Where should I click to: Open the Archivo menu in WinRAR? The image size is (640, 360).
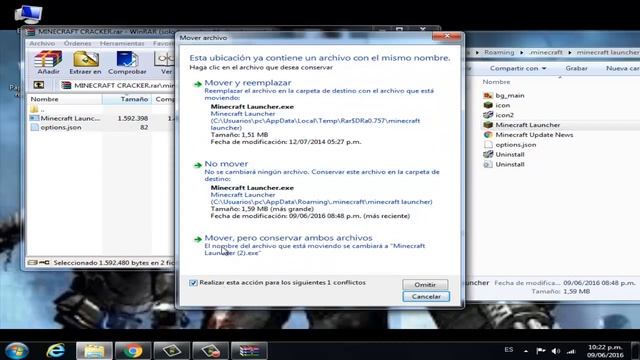42,43
